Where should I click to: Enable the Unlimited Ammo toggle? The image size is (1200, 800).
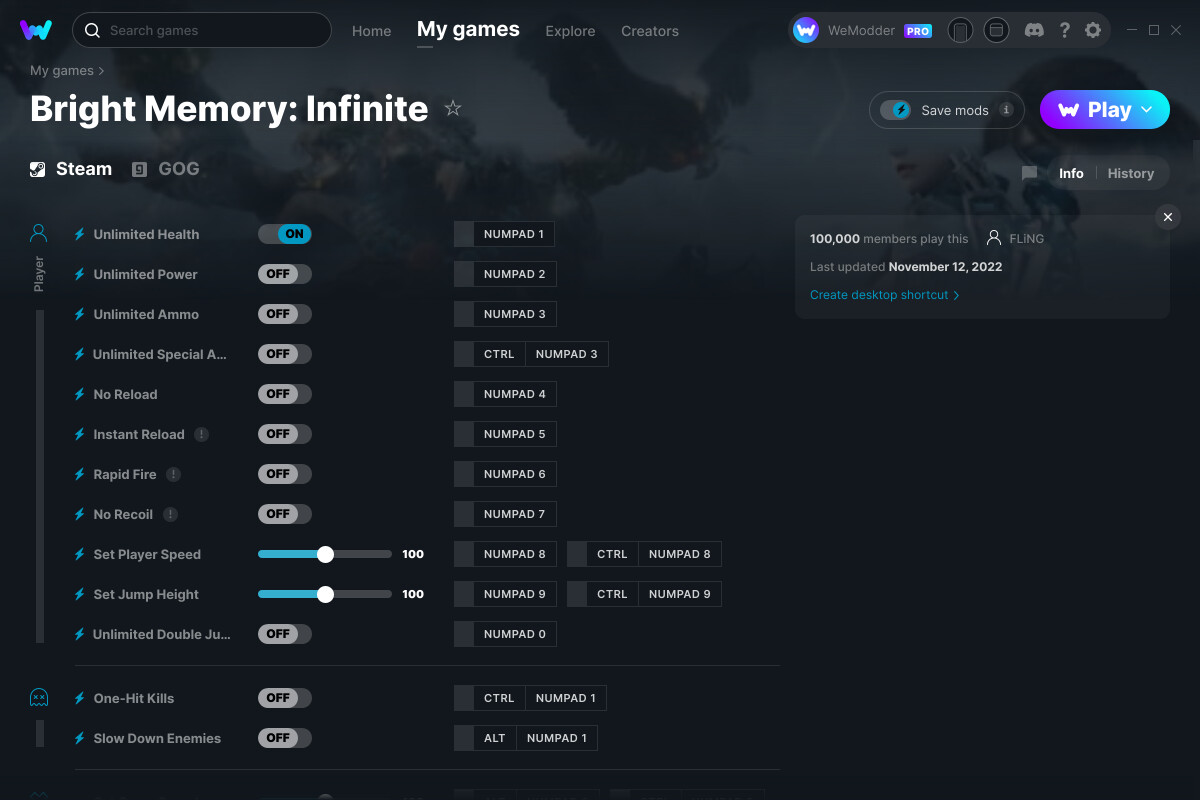click(285, 313)
